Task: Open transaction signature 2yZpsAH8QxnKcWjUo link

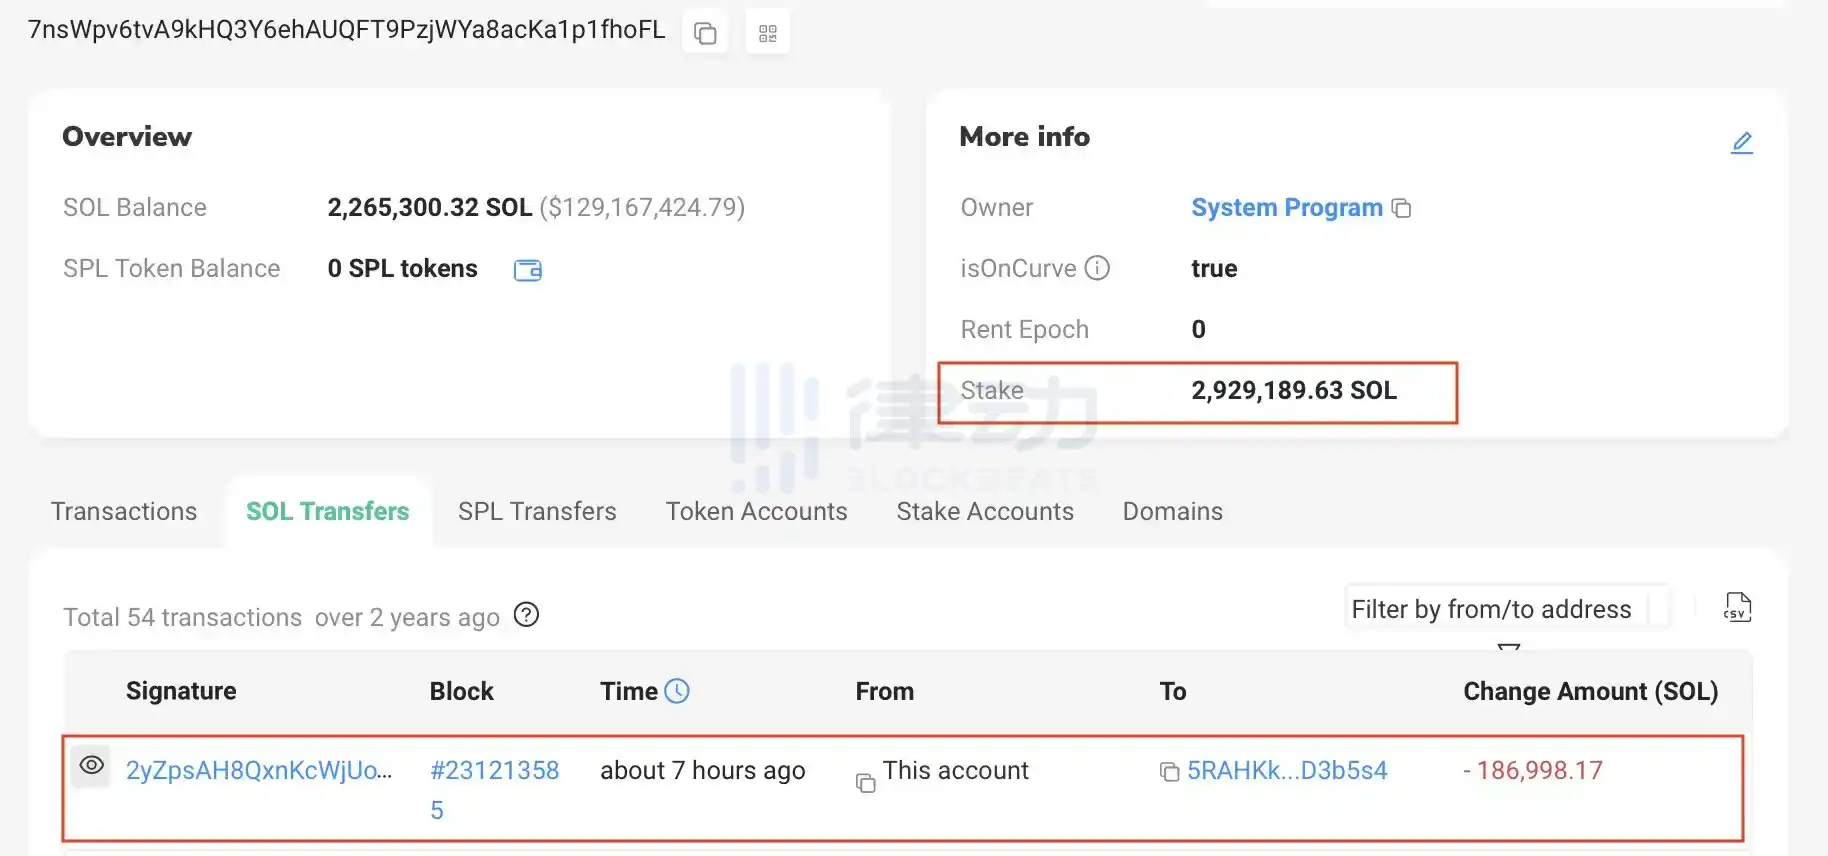Action: tap(259, 770)
